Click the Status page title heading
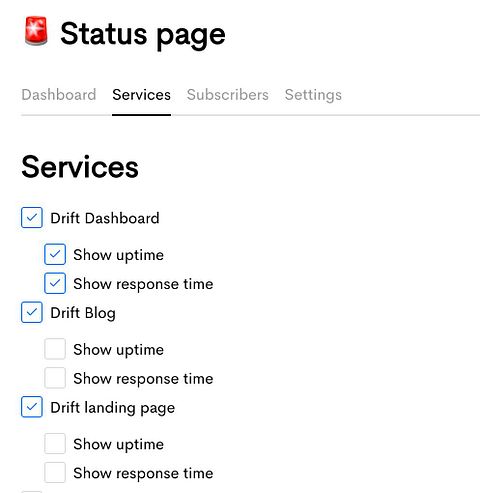 pos(143,35)
